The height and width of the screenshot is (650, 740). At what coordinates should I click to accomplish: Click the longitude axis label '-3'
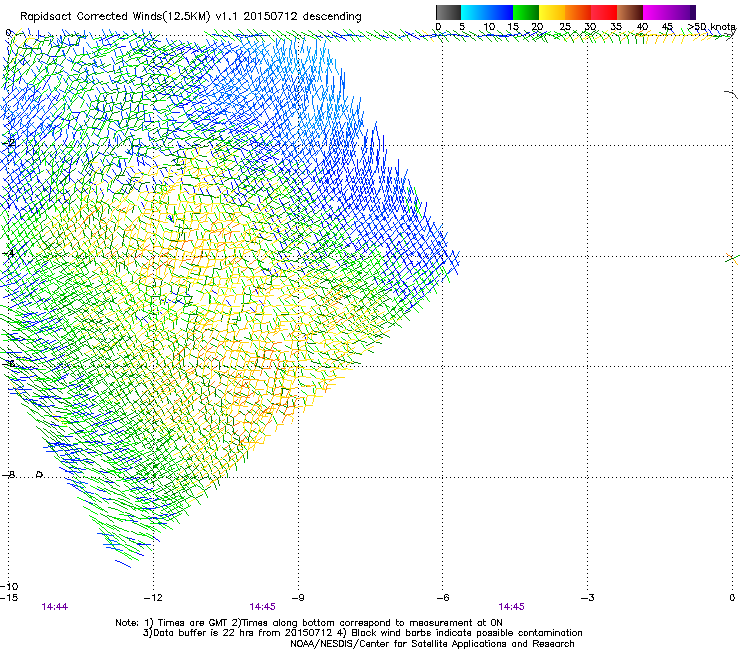pos(587,598)
